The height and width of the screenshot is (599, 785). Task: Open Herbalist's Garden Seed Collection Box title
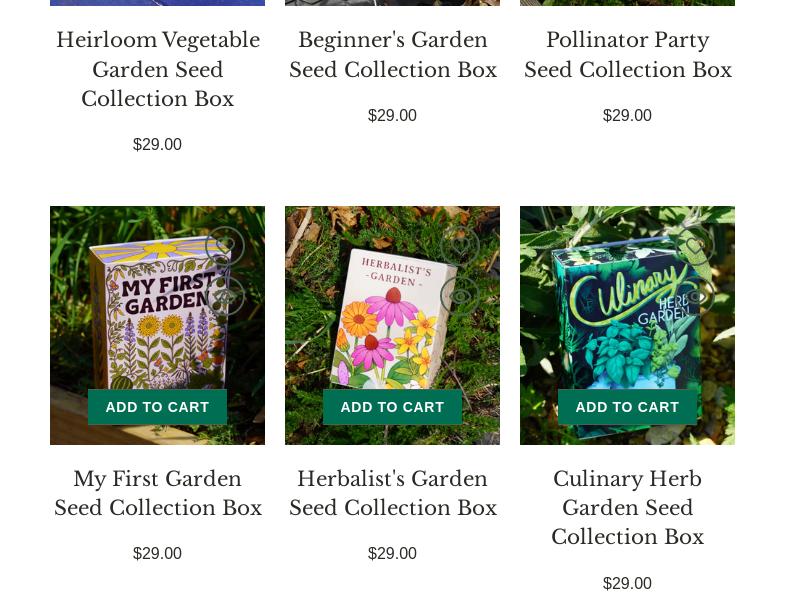point(392,493)
